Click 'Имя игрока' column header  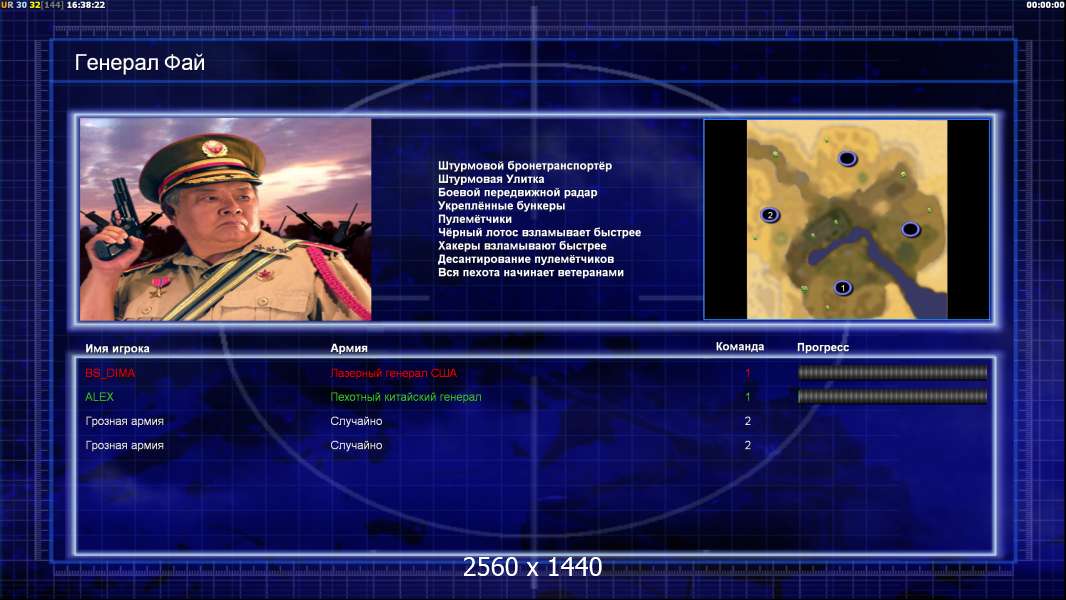tap(117, 349)
